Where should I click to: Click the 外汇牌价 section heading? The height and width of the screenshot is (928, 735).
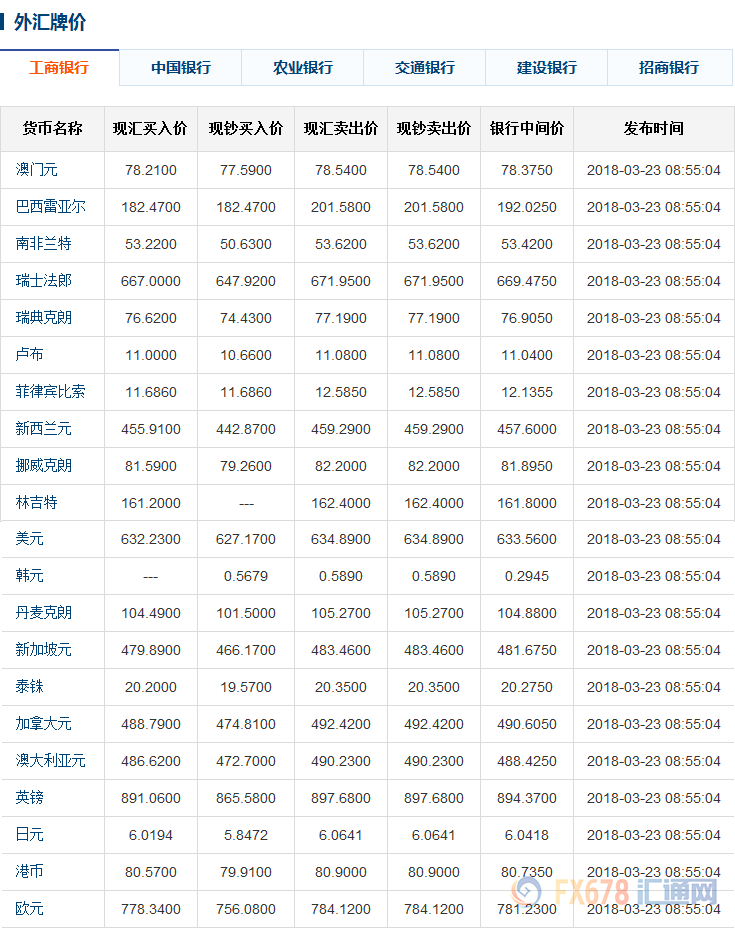pyautogui.click(x=50, y=22)
